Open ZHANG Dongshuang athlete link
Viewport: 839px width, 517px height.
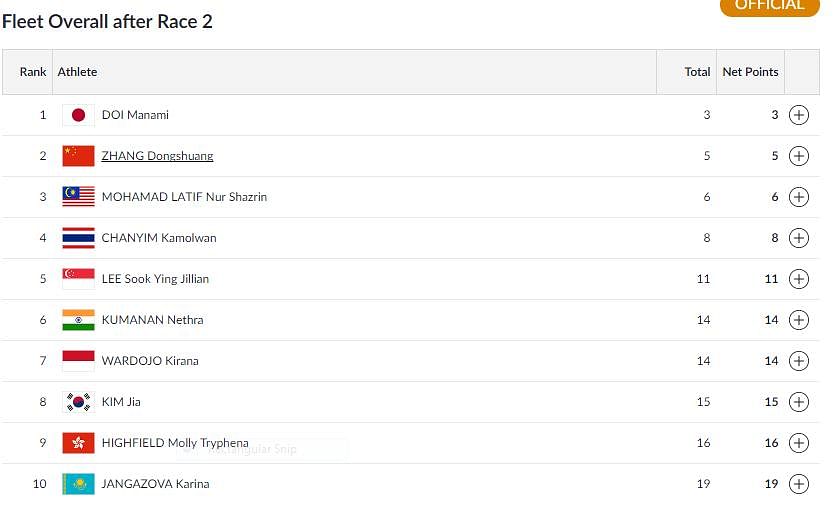157,156
